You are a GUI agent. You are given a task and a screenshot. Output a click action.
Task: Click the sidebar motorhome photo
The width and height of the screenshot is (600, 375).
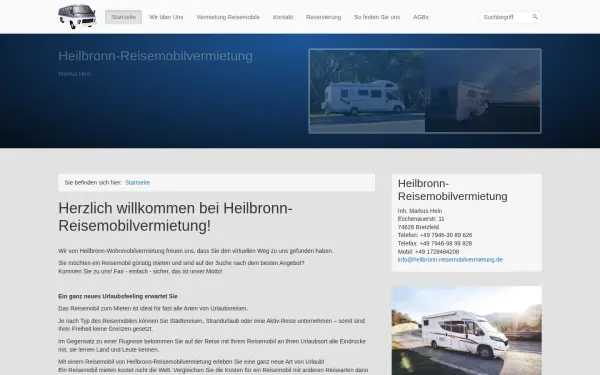pos(466,331)
